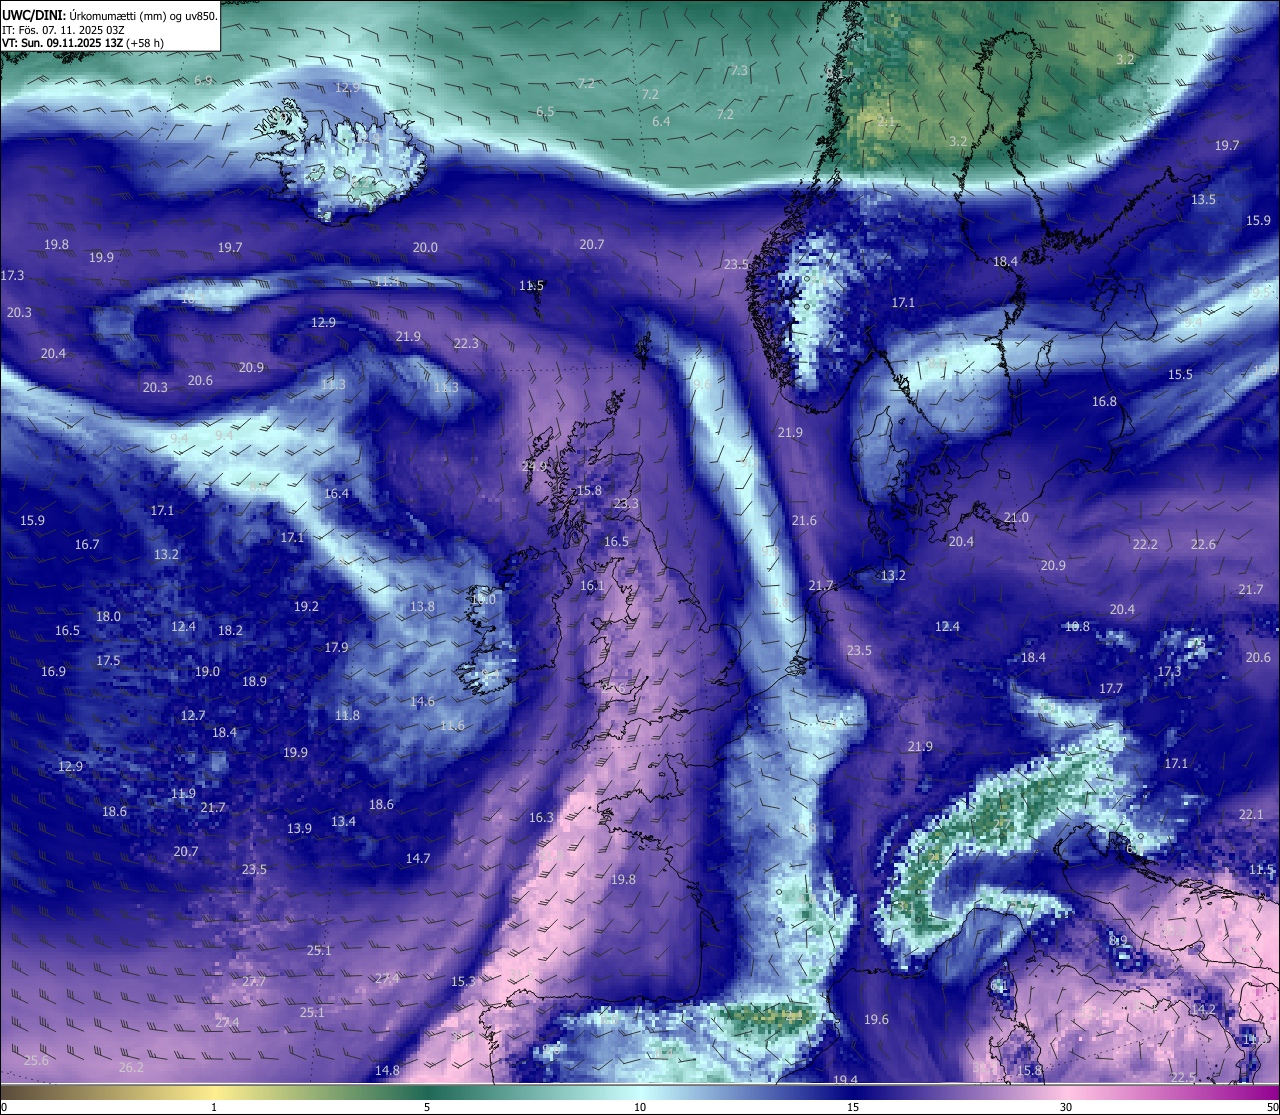1280x1115 pixels.
Task: Click the map value '18.9'
Action: (254, 681)
